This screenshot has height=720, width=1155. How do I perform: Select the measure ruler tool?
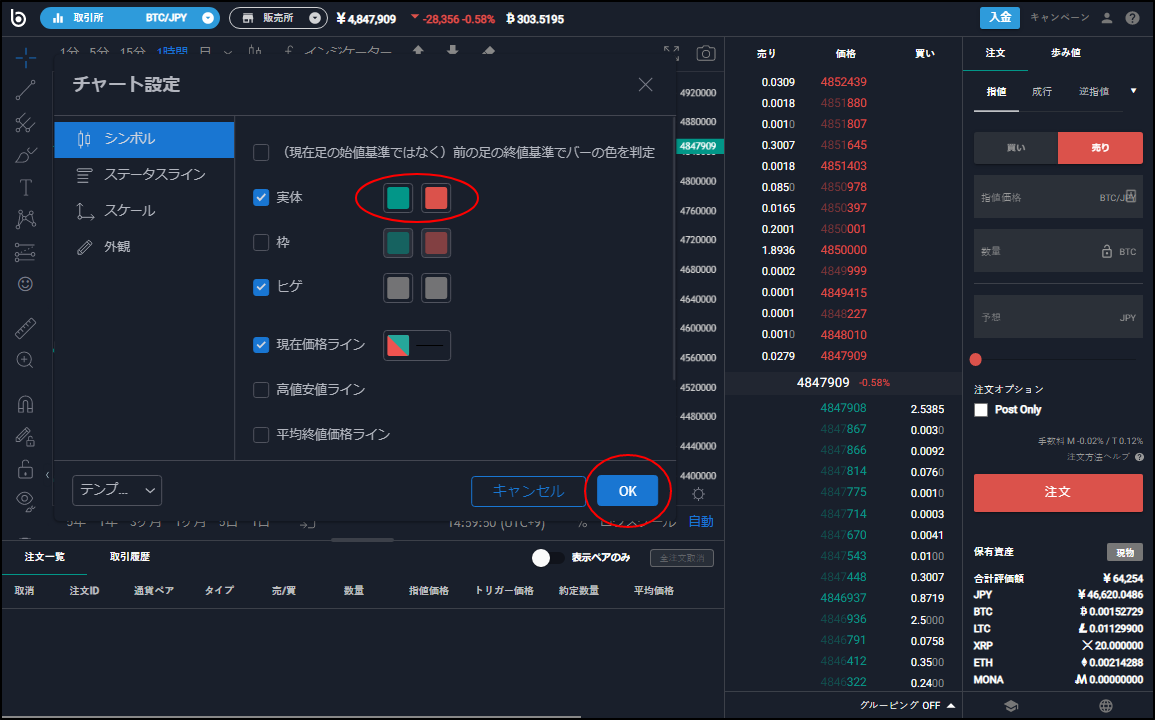pos(25,327)
